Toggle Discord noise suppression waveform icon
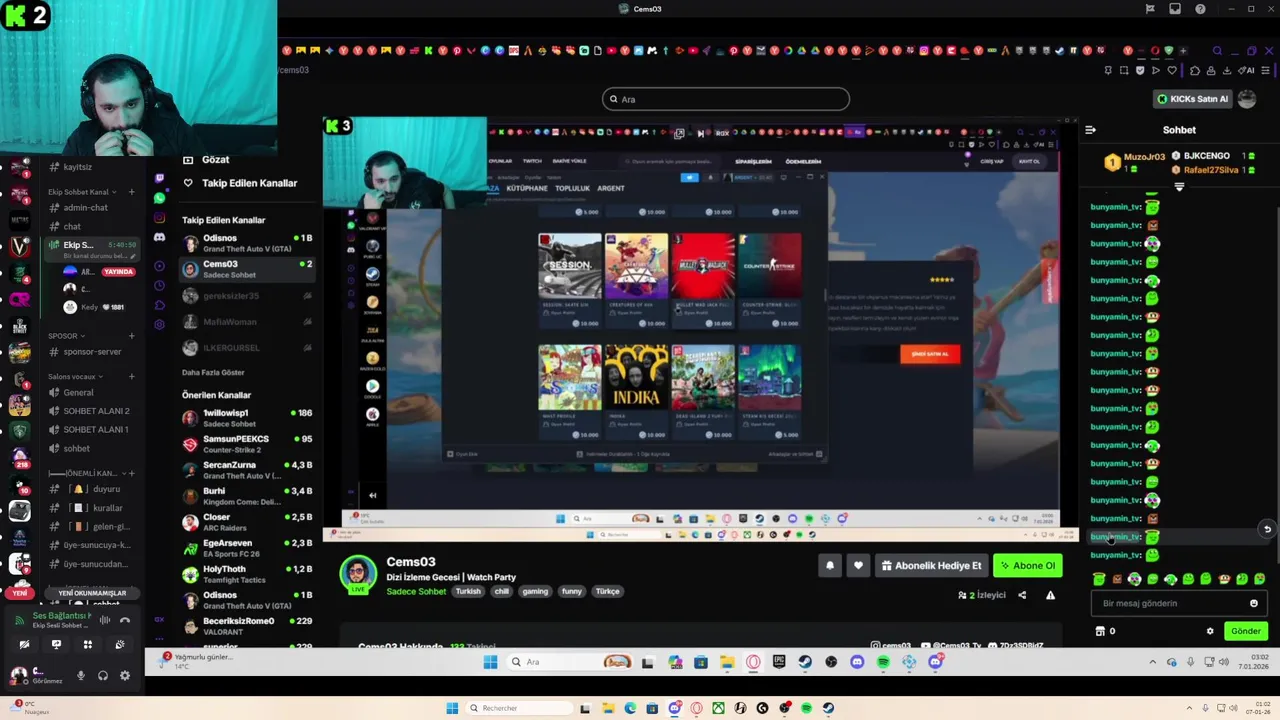The height and width of the screenshot is (720, 1280). coord(104,620)
